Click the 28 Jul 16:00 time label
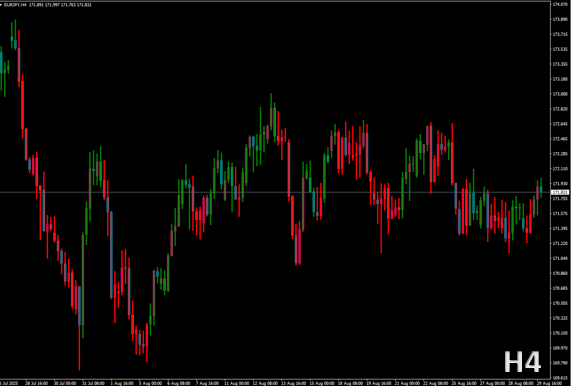This screenshot has width=571, height=386. point(36,383)
